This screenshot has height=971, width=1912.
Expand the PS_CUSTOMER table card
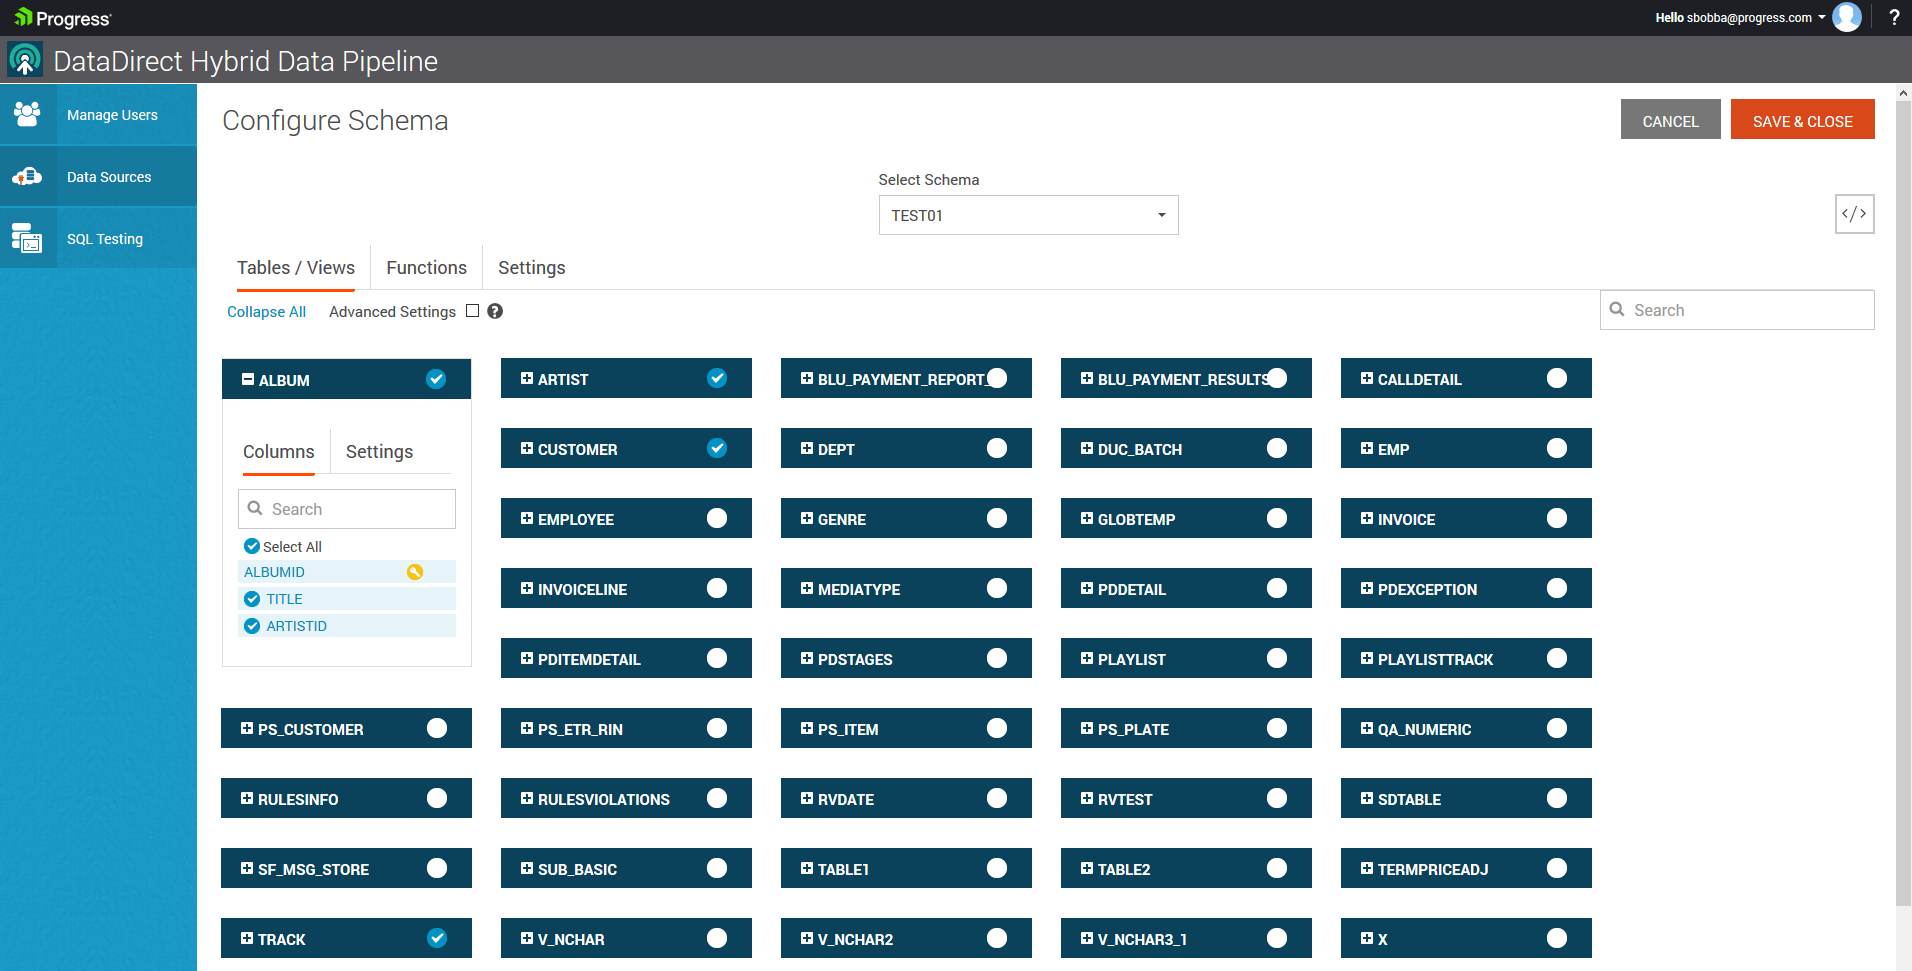coord(247,728)
